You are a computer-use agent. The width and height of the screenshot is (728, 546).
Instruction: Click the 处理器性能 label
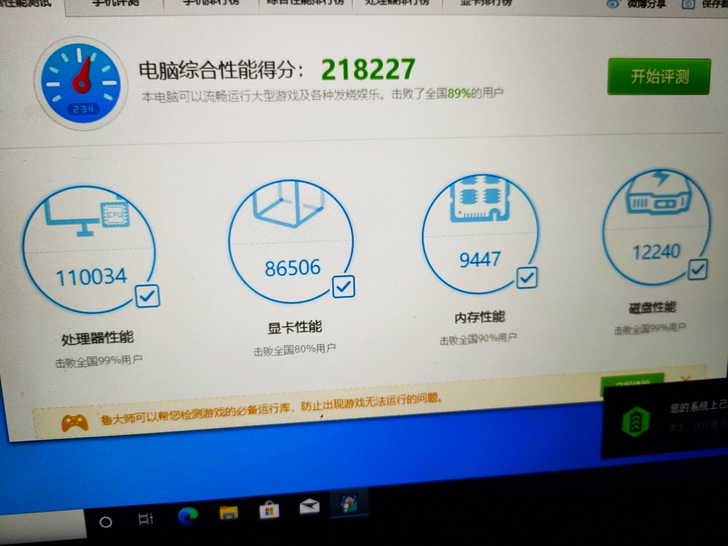coord(98,338)
